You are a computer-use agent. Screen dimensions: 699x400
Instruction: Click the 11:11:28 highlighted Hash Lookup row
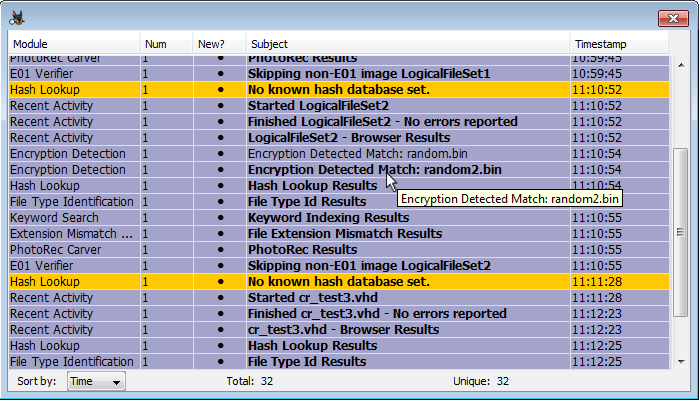click(x=340, y=282)
